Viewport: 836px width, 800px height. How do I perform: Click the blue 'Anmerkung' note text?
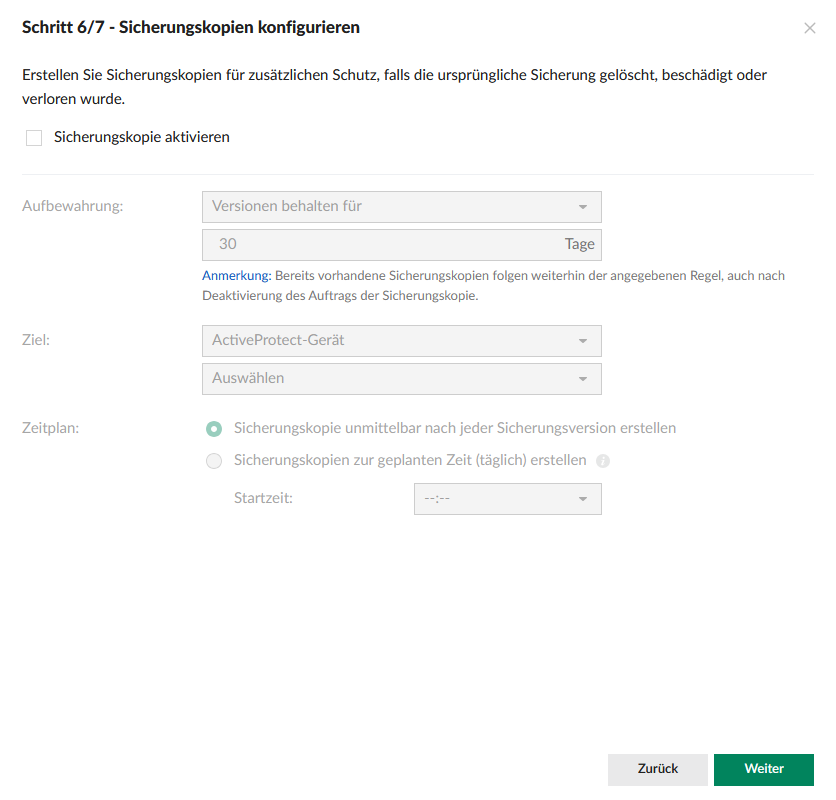point(236,275)
